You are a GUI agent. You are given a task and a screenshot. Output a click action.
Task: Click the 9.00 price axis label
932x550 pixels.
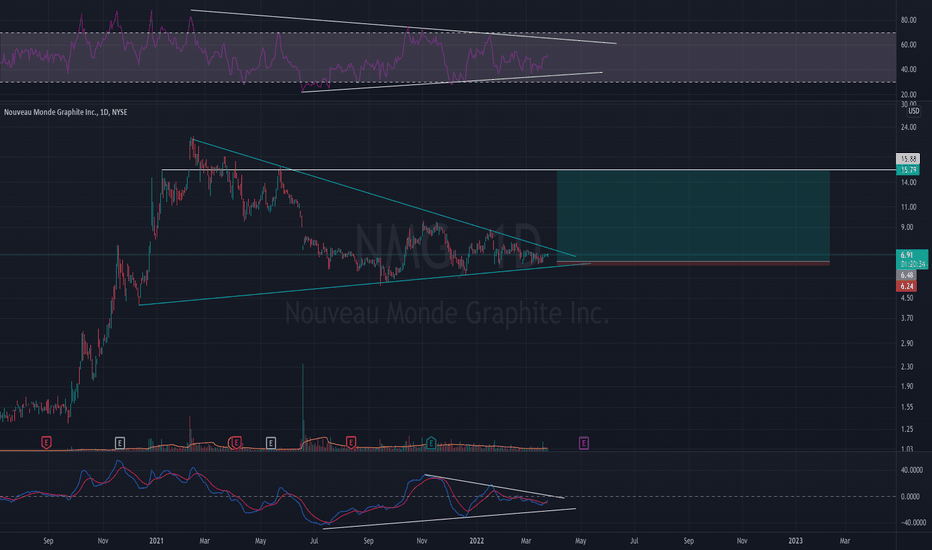907,227
